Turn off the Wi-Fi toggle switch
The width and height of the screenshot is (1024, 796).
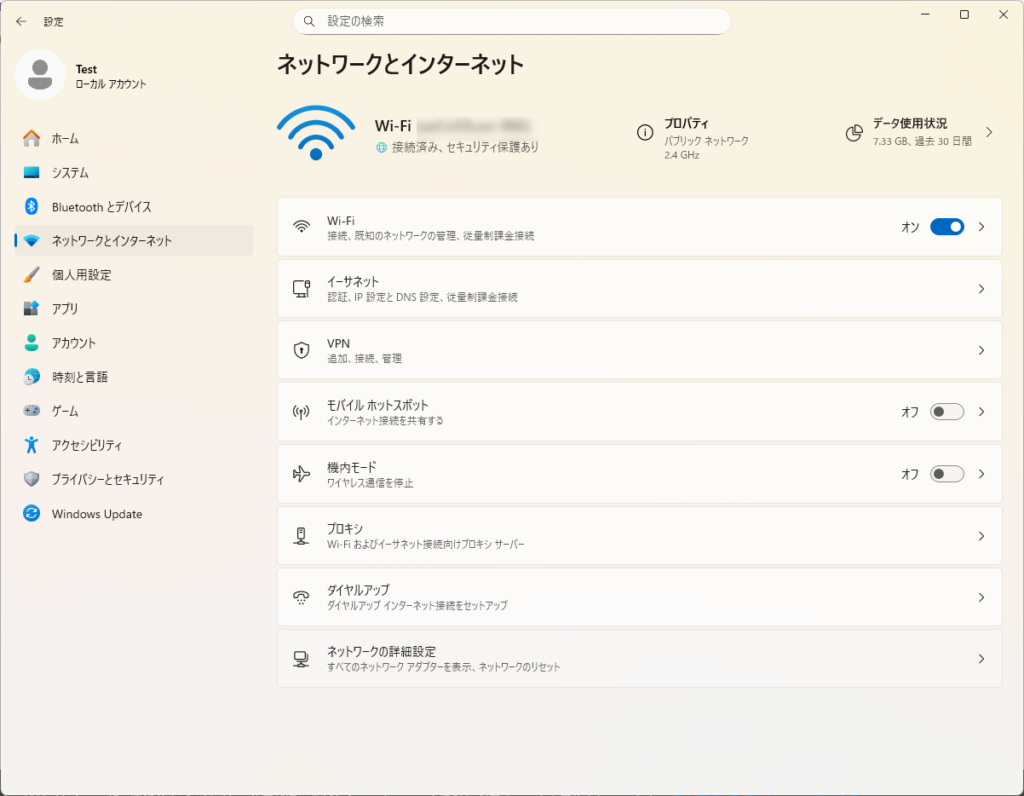tap(946, 227)
